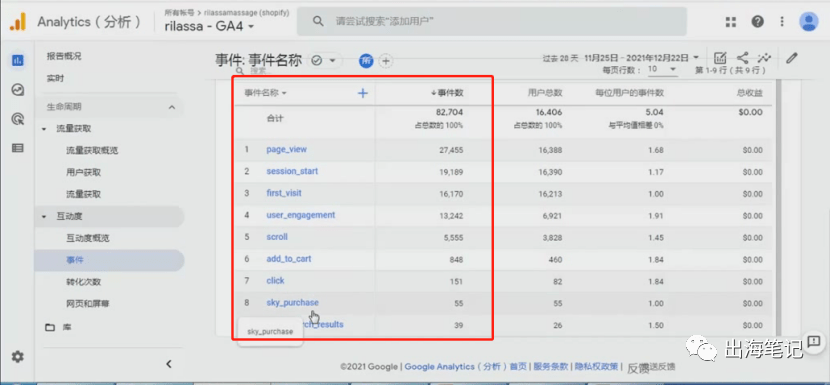Viewport: 830px width, 385px height.
Task: Open the rows per page dropdown
Action: point(662,69)
